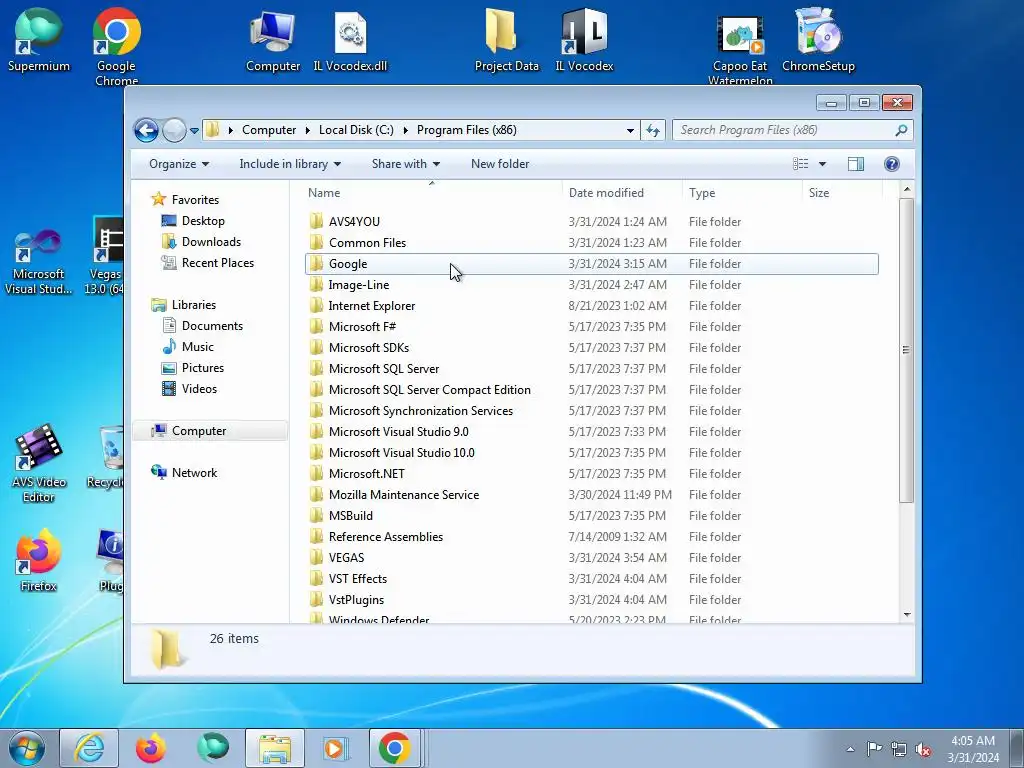Click the Computer breadcrumb segment
The height and width of the screenshot is (768, 1024).
point(269,130)
